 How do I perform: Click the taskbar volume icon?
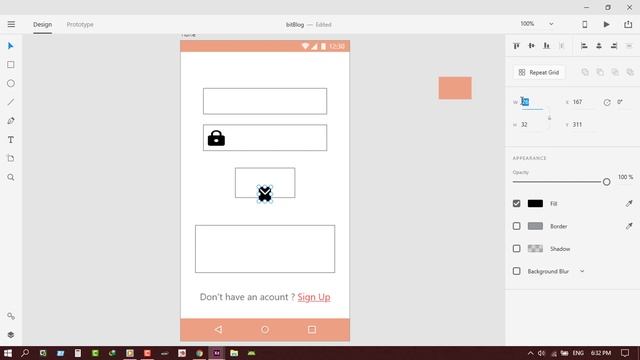click(x=541, y=353)
